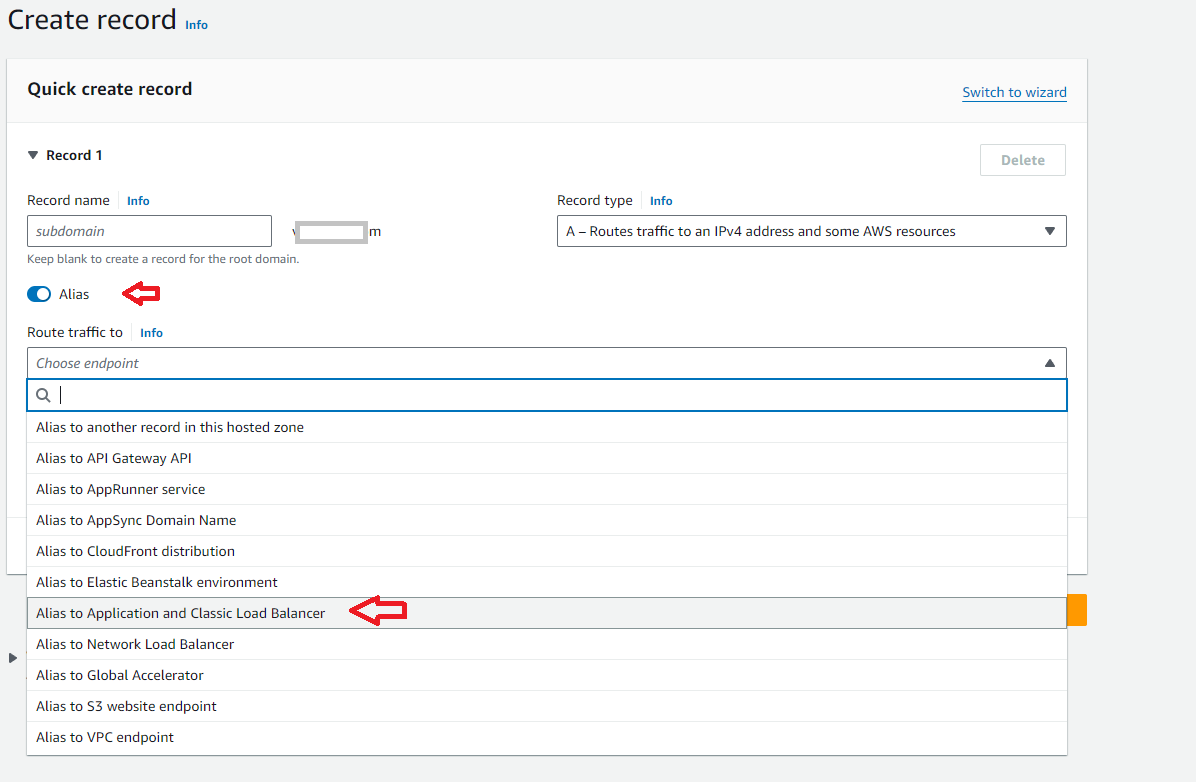Open the Record type dropdown
The height and width of the screenshot is (782, 1196).
(x=811, y=231)
